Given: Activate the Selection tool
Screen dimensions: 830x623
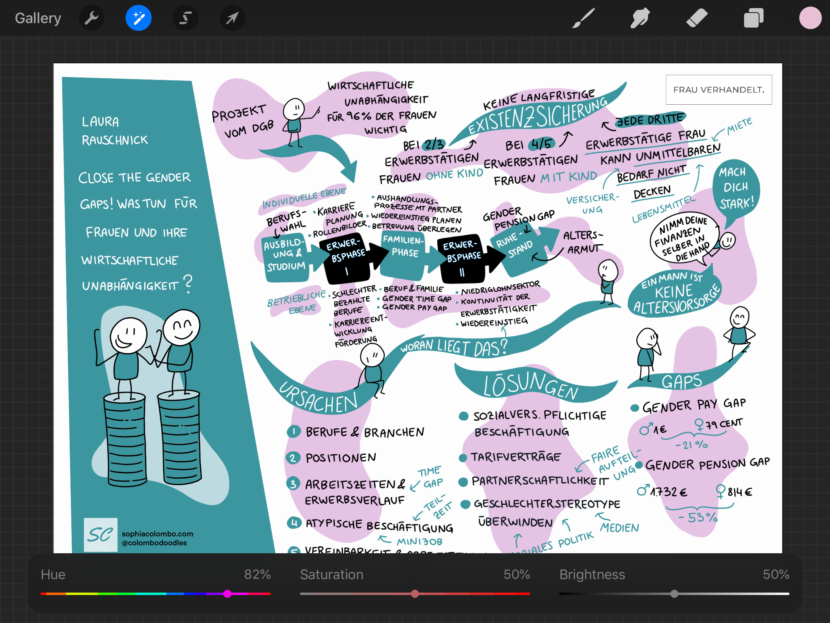Looking at the screenshot, I should tap(185, 18).
